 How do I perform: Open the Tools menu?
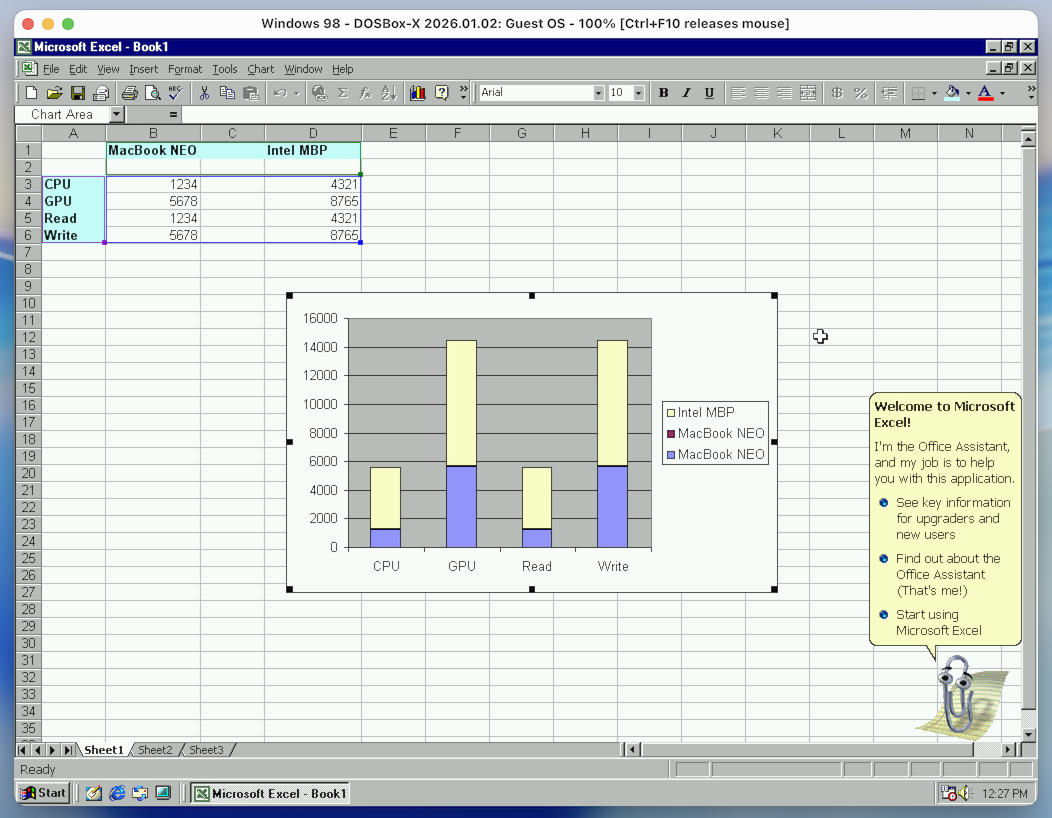(x=225, y=69)
